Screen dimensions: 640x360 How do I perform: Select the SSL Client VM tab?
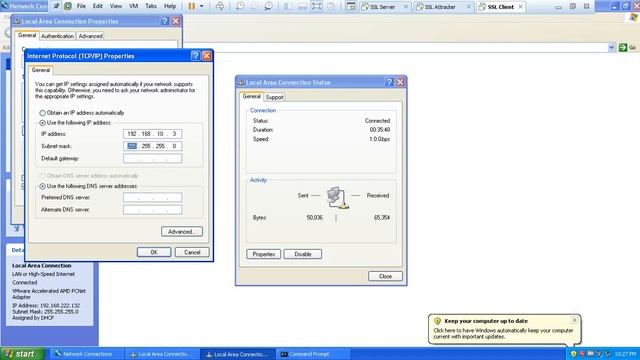pos(500,7)
